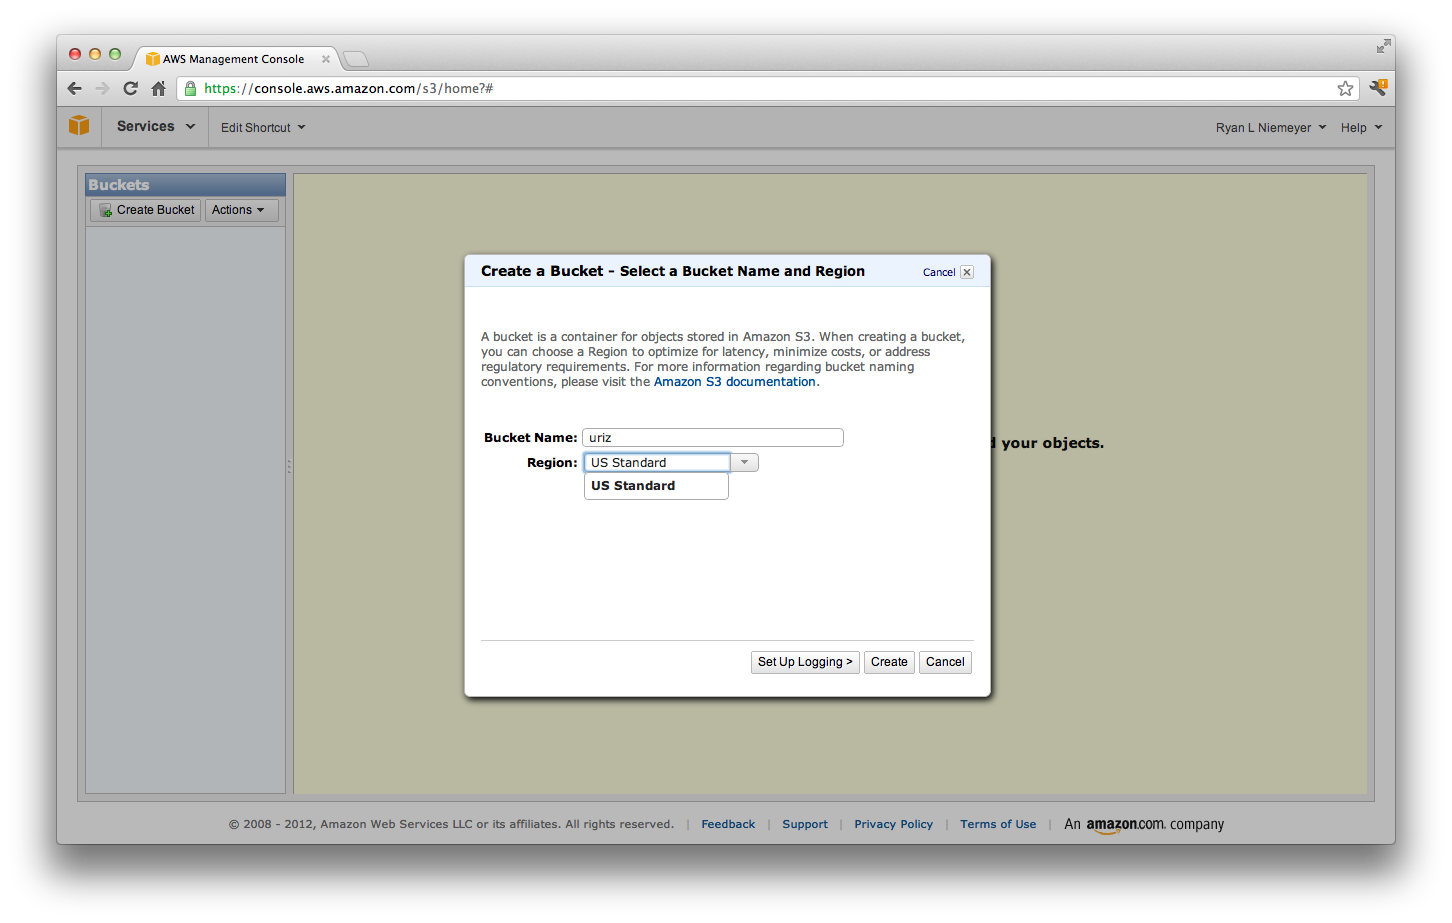Screen dimensions: 1452x923
Task: Reload the page with the refresh icon
Action: [x=130, y=88]
